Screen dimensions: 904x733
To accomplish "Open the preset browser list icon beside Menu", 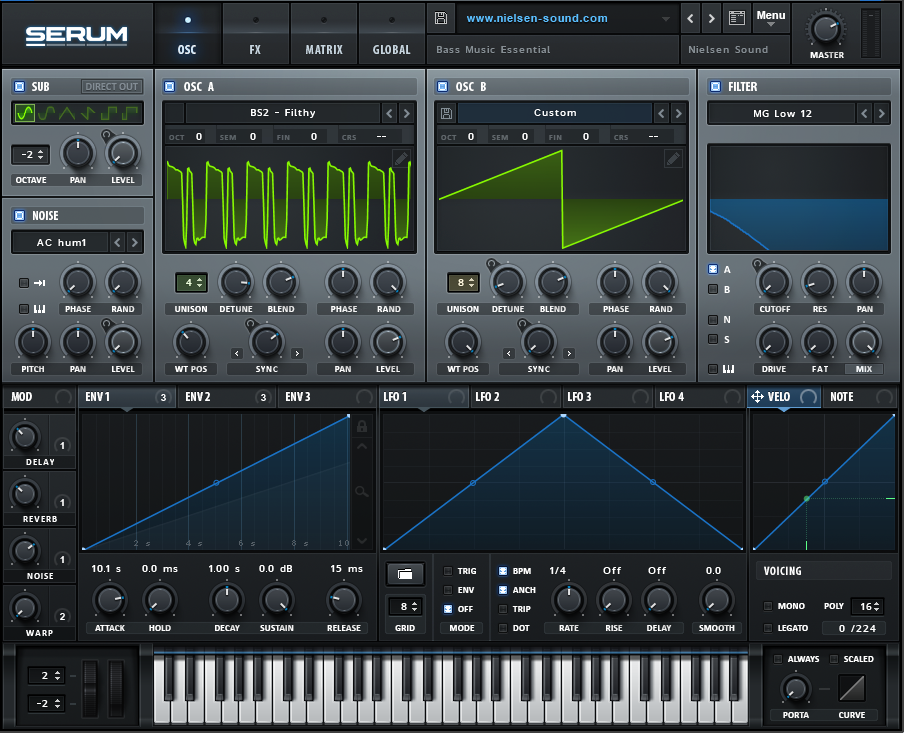I will point(735,17).
